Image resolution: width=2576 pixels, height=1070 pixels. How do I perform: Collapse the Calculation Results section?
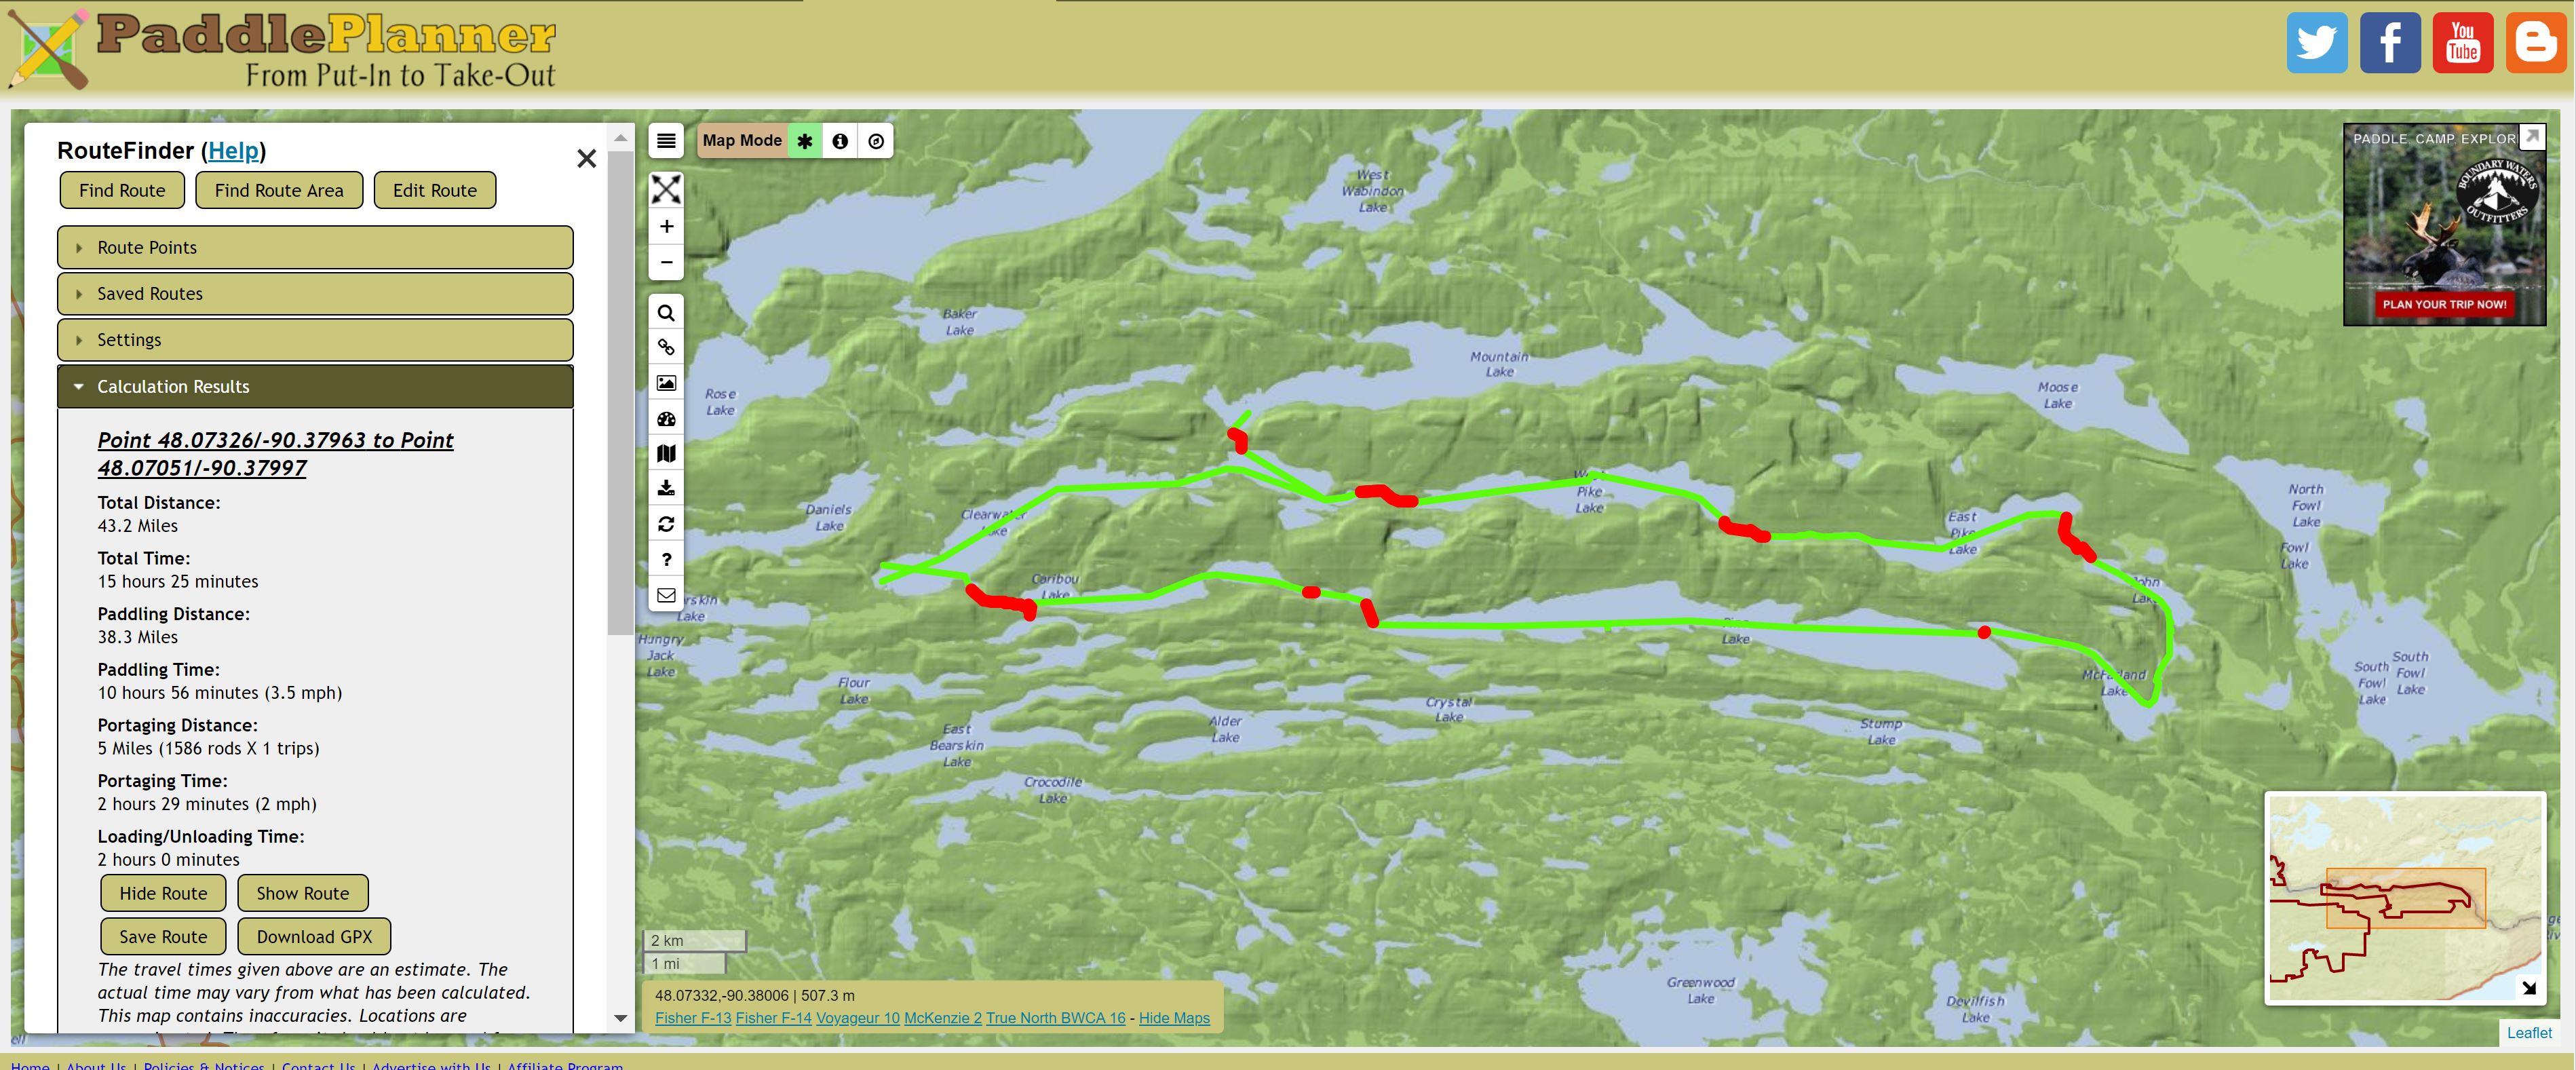(315, 387)
